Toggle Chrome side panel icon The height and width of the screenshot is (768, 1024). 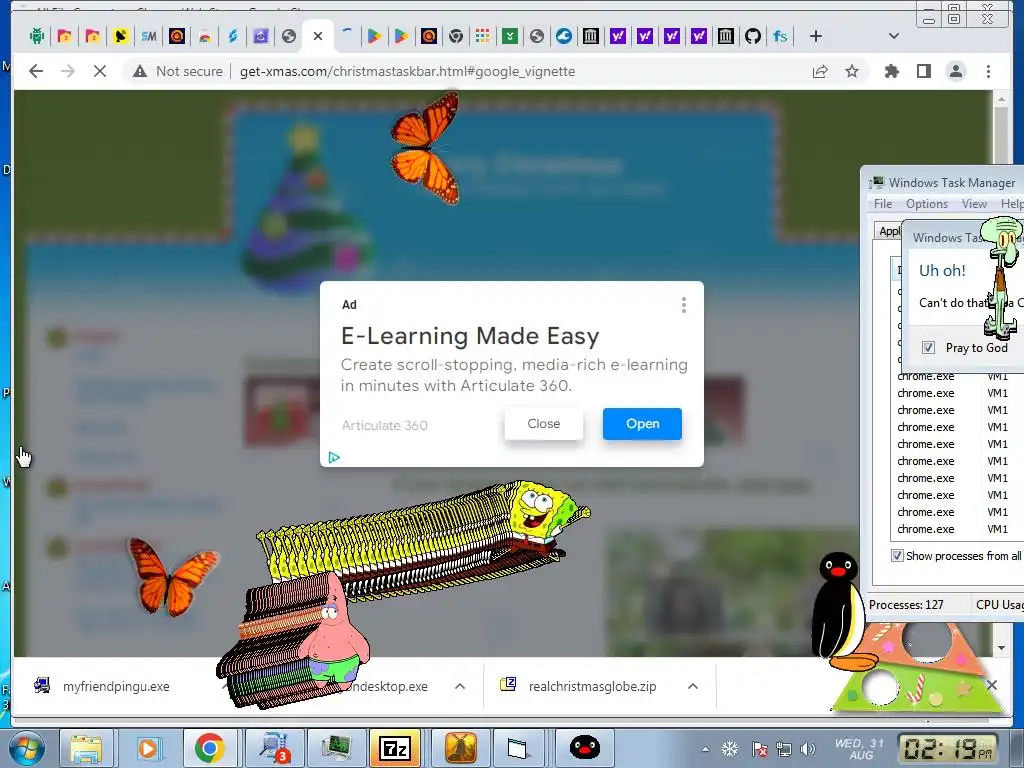[x=923, y=71]
